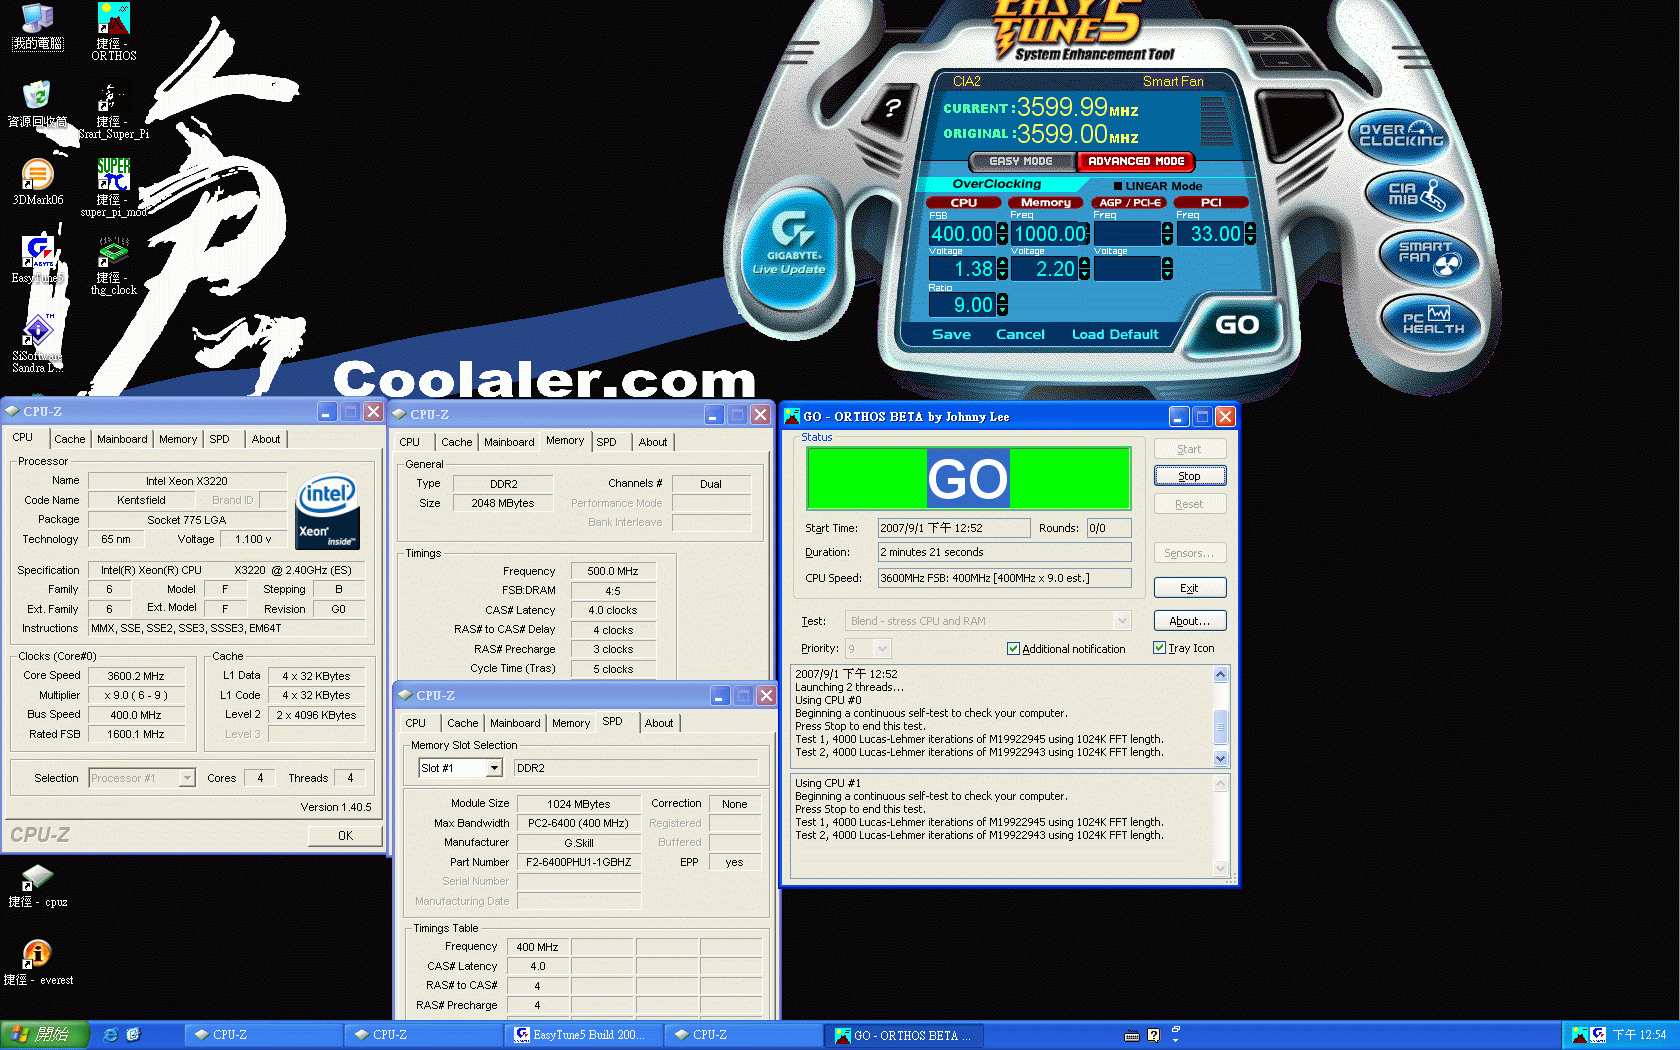Image resolution: width=1680 pixels, height=1050 pixels.
Task: Click the ORTHOS tray icon in system tray
Action: pos(1579,1035)
